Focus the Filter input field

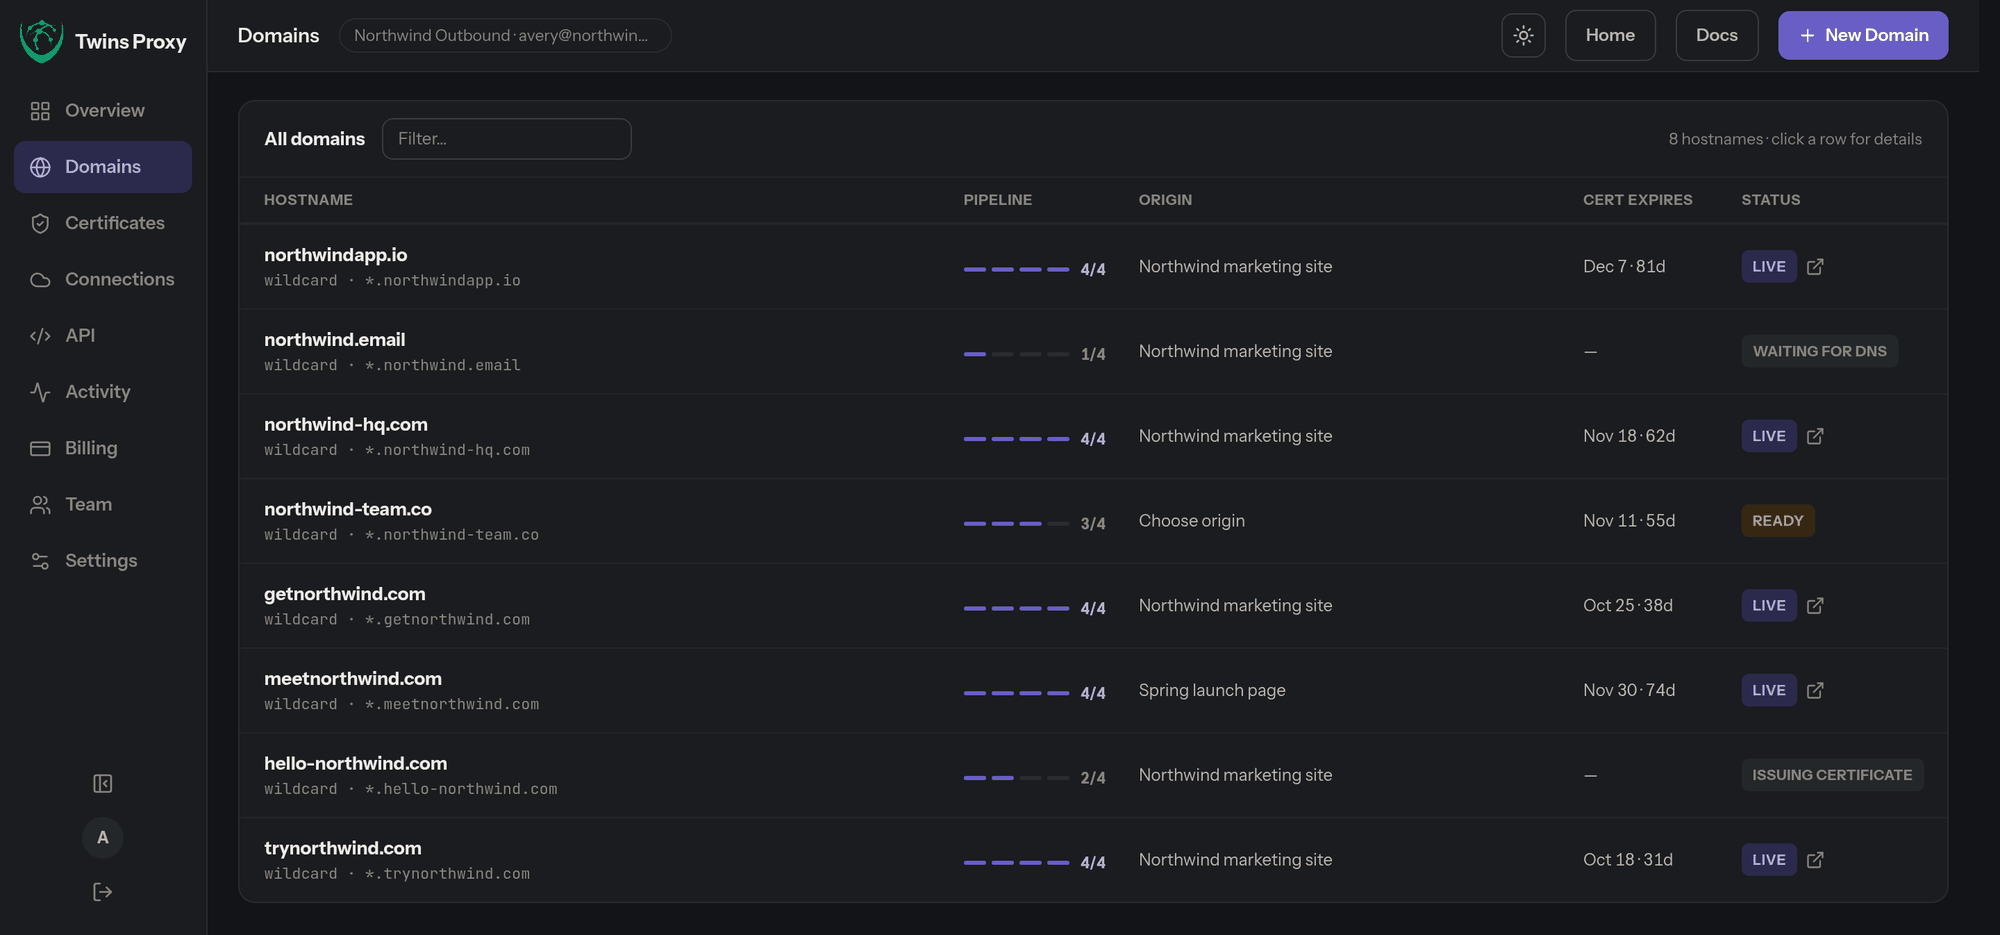point(506,139)
